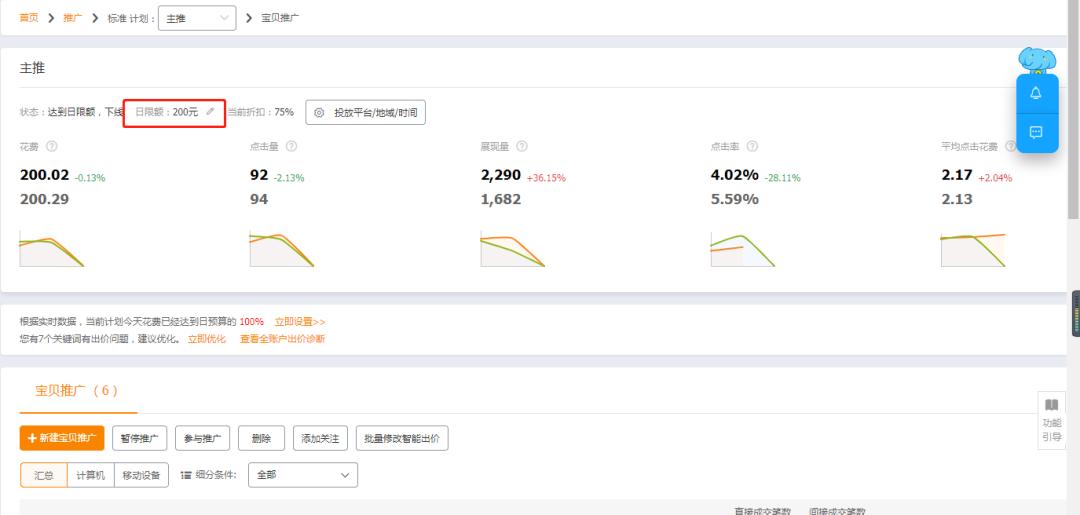Go to 推广 in the breadcrumb

(73, 18)
